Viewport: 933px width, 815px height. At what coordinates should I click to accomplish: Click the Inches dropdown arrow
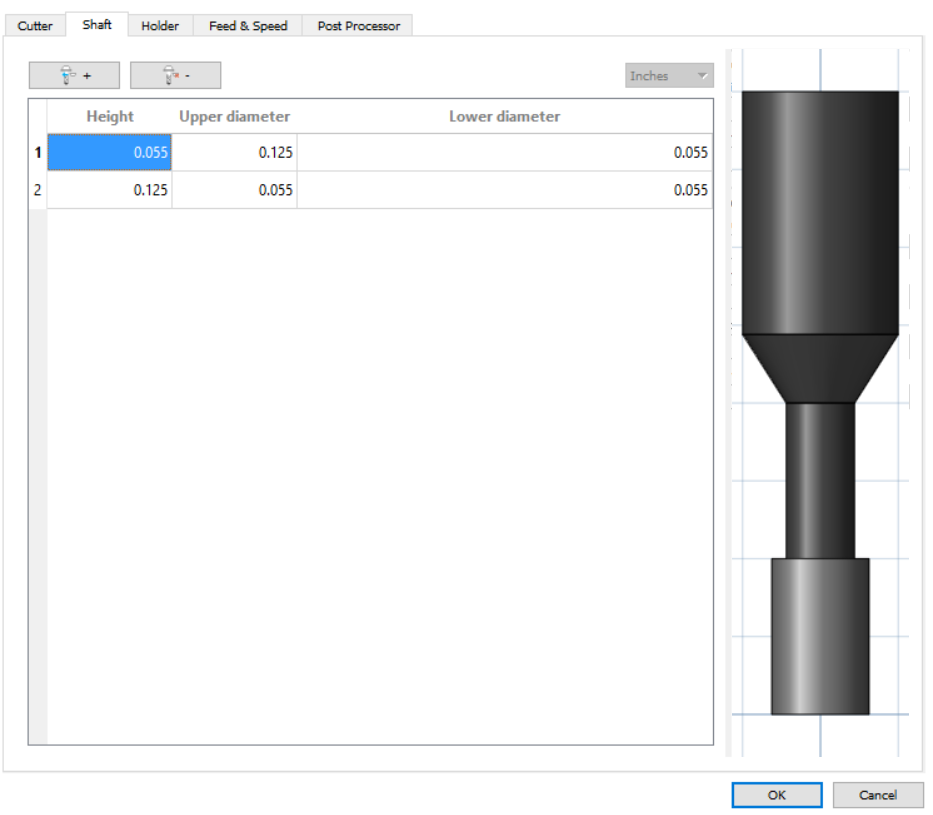point(701,75)
